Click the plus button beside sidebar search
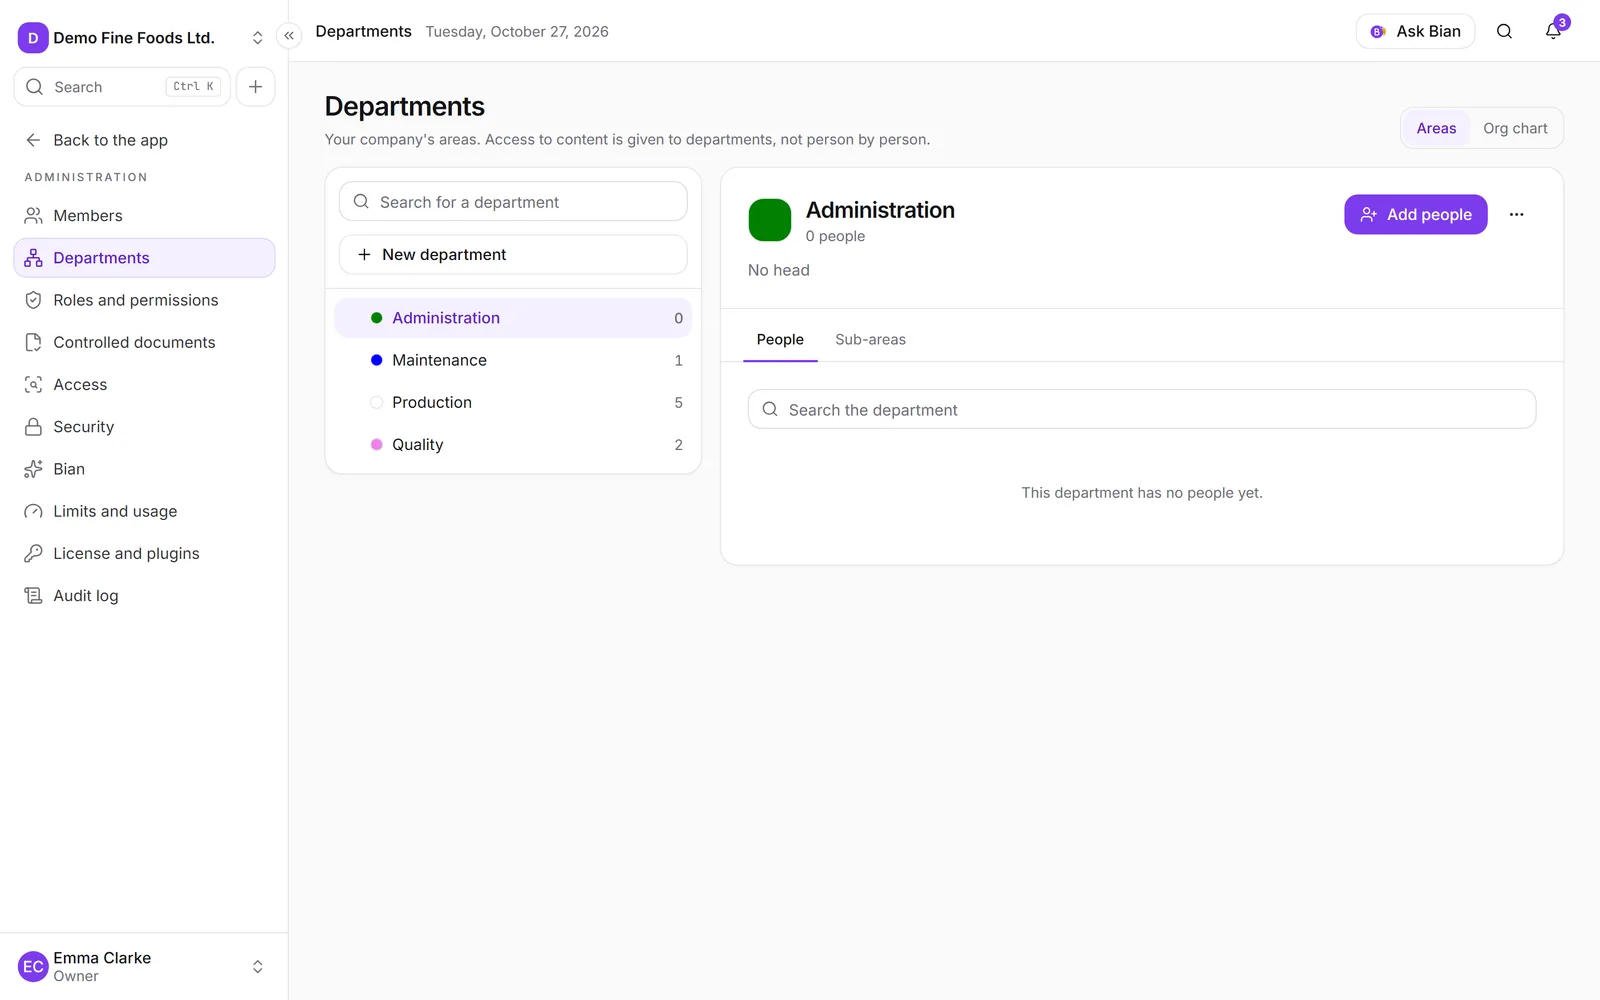 [x=255, y=87]
